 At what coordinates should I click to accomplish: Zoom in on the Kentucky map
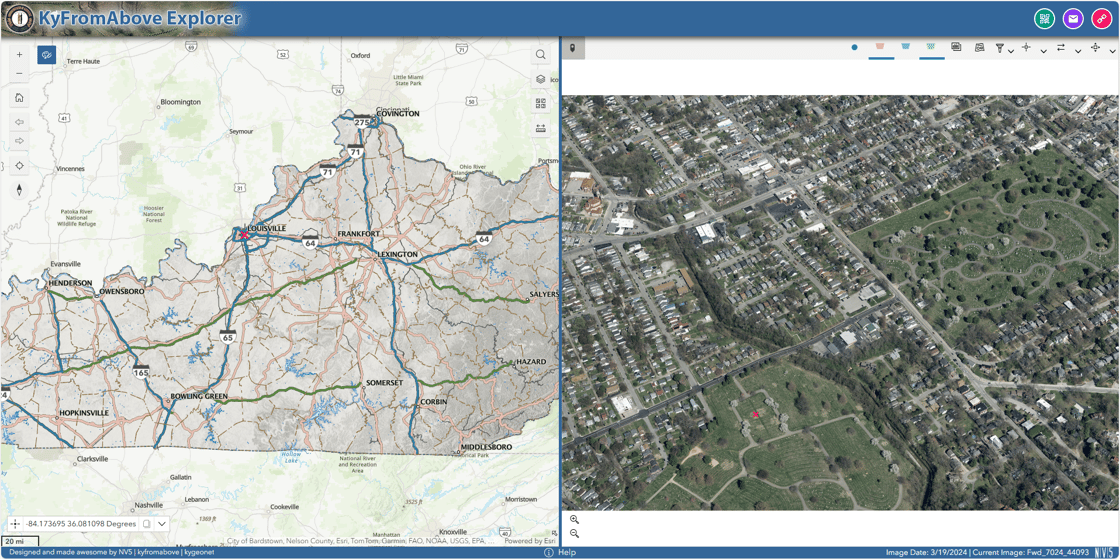[19, 55]
